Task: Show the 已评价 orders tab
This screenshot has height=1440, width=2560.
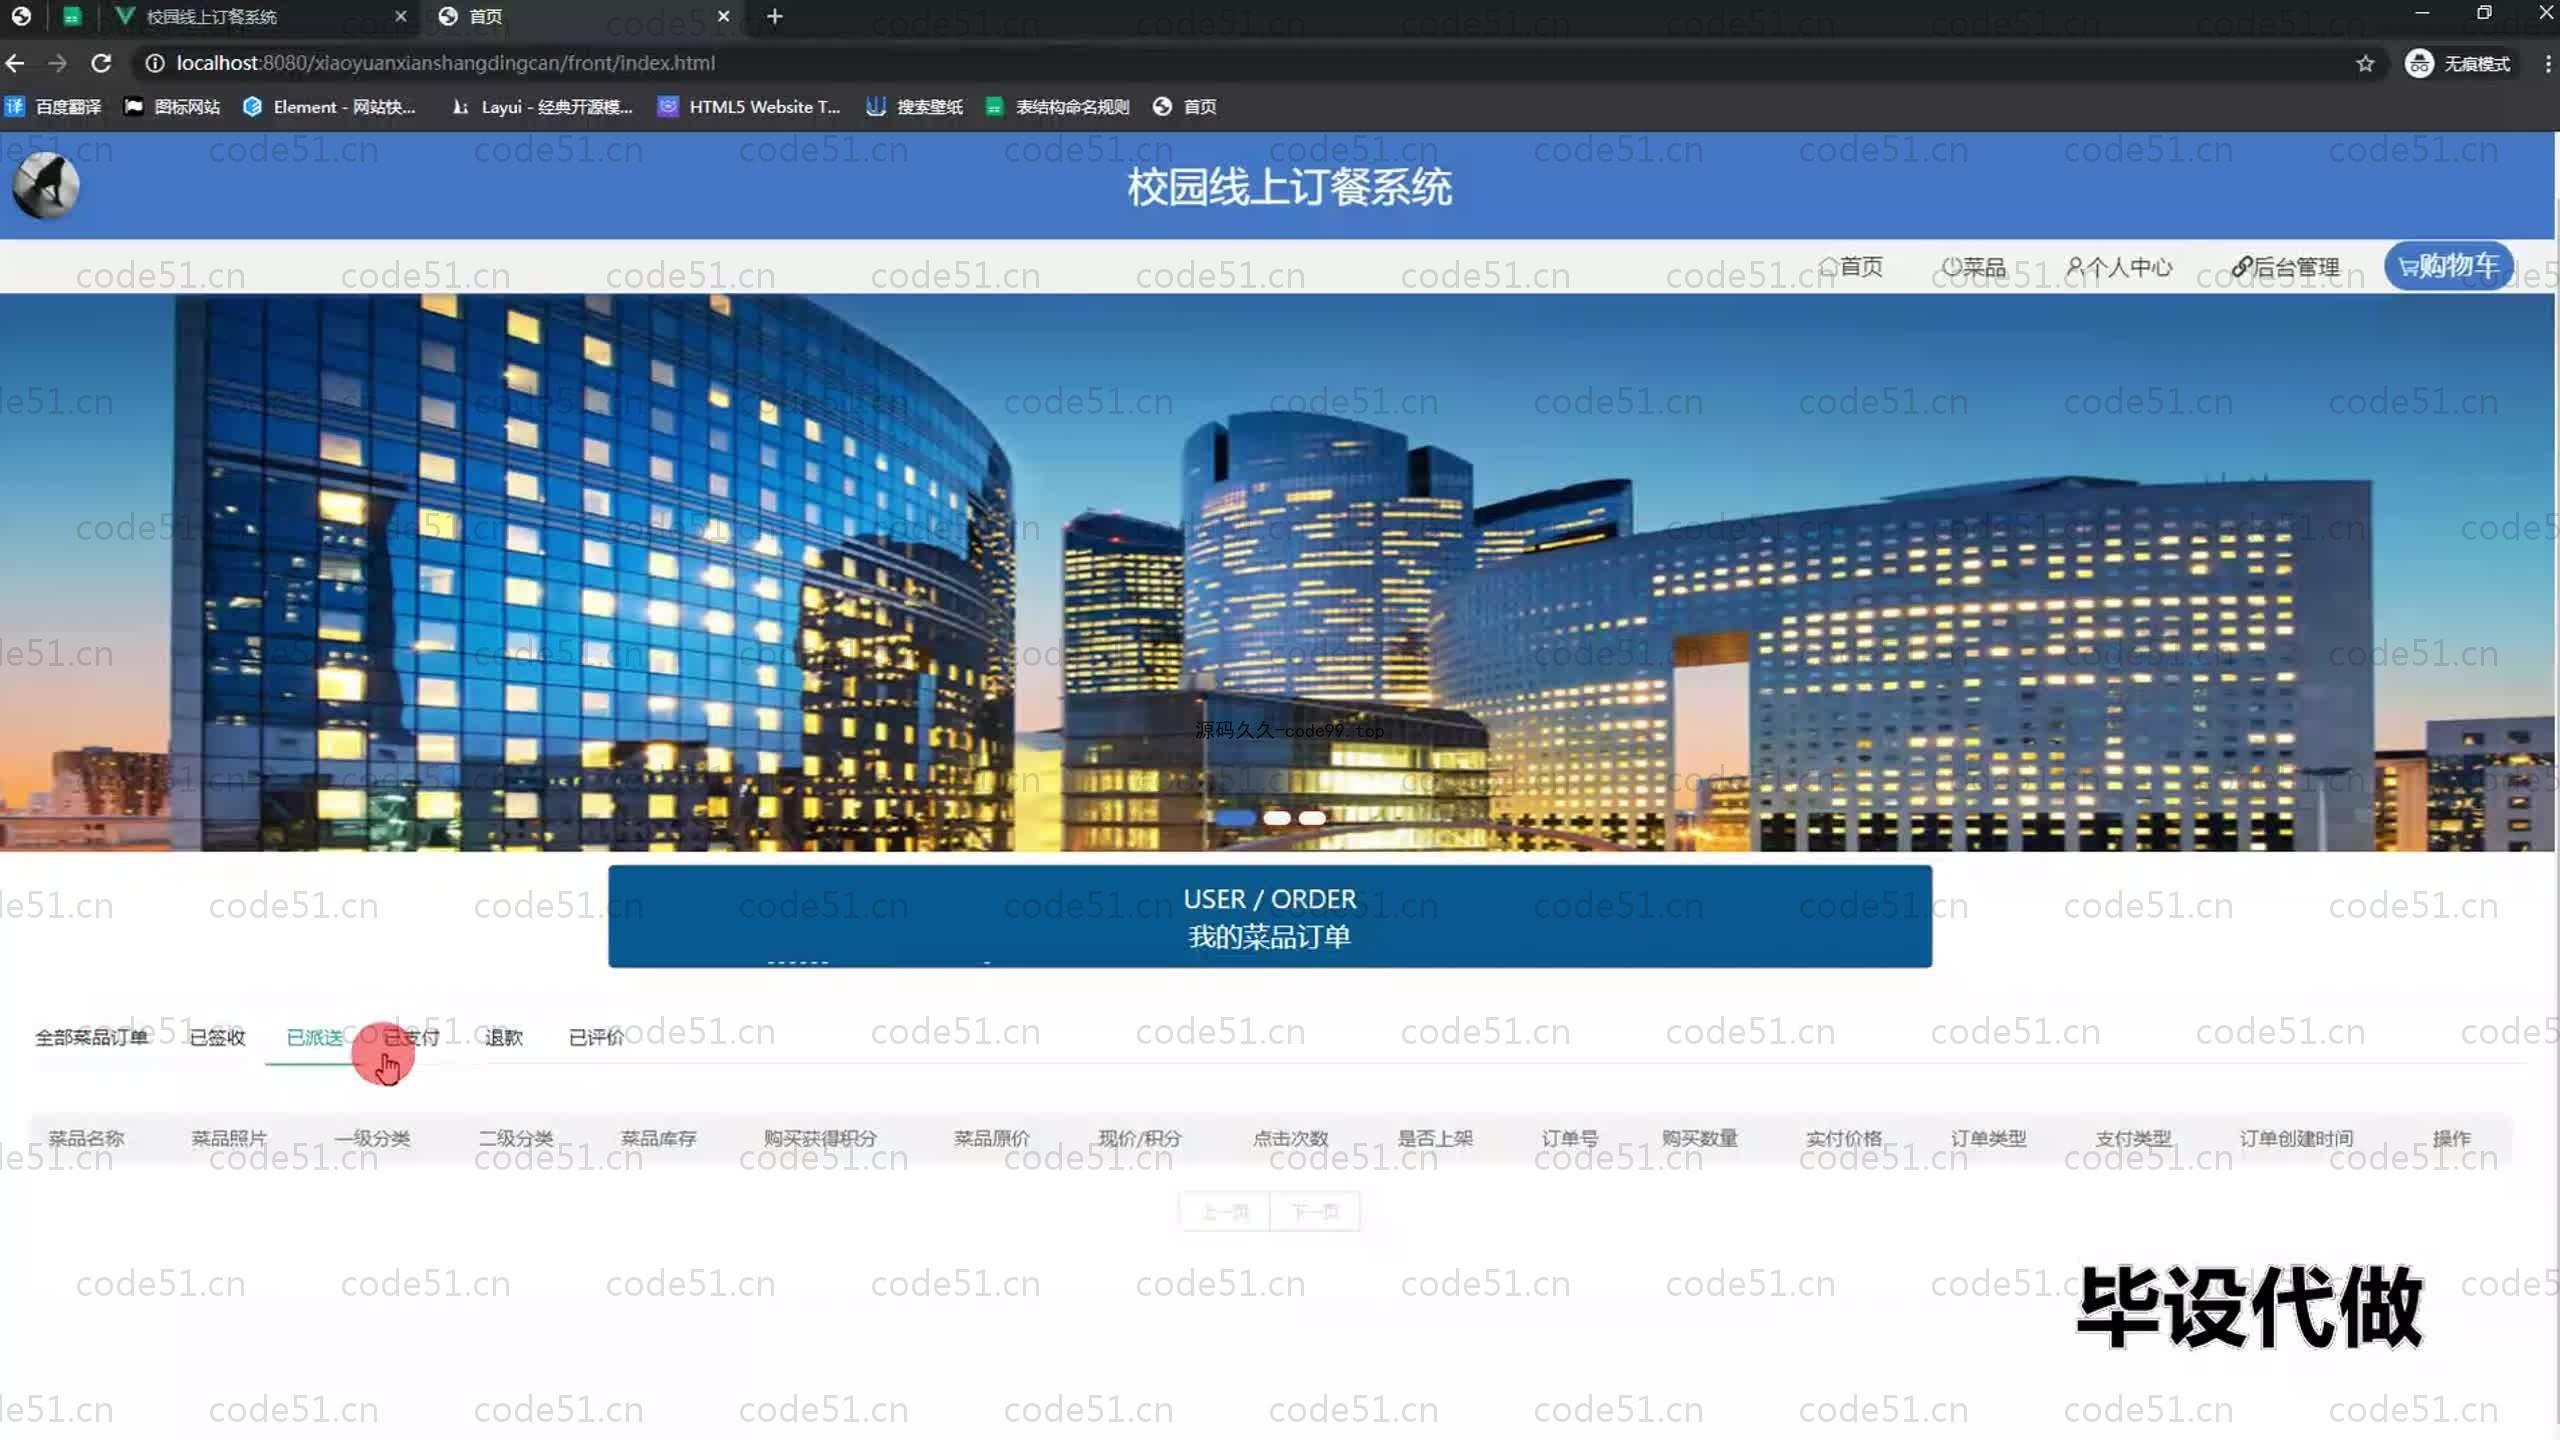Action: (x=596, y=1038)
